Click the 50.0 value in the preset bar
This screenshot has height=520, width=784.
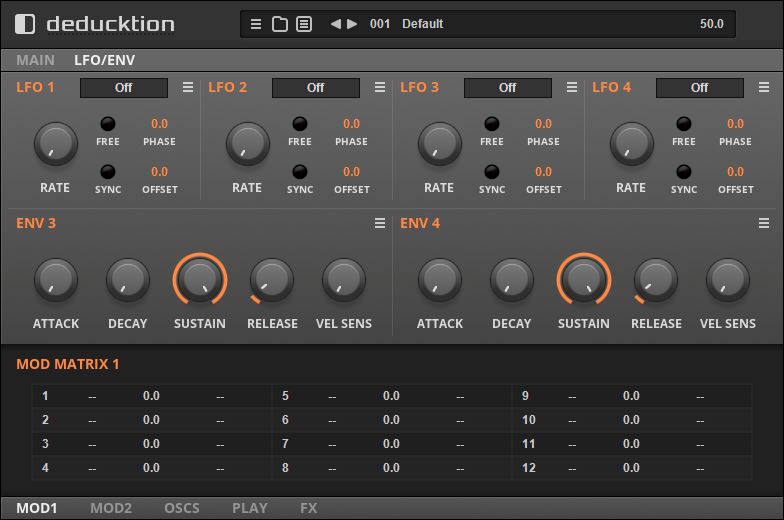point(712,24)
